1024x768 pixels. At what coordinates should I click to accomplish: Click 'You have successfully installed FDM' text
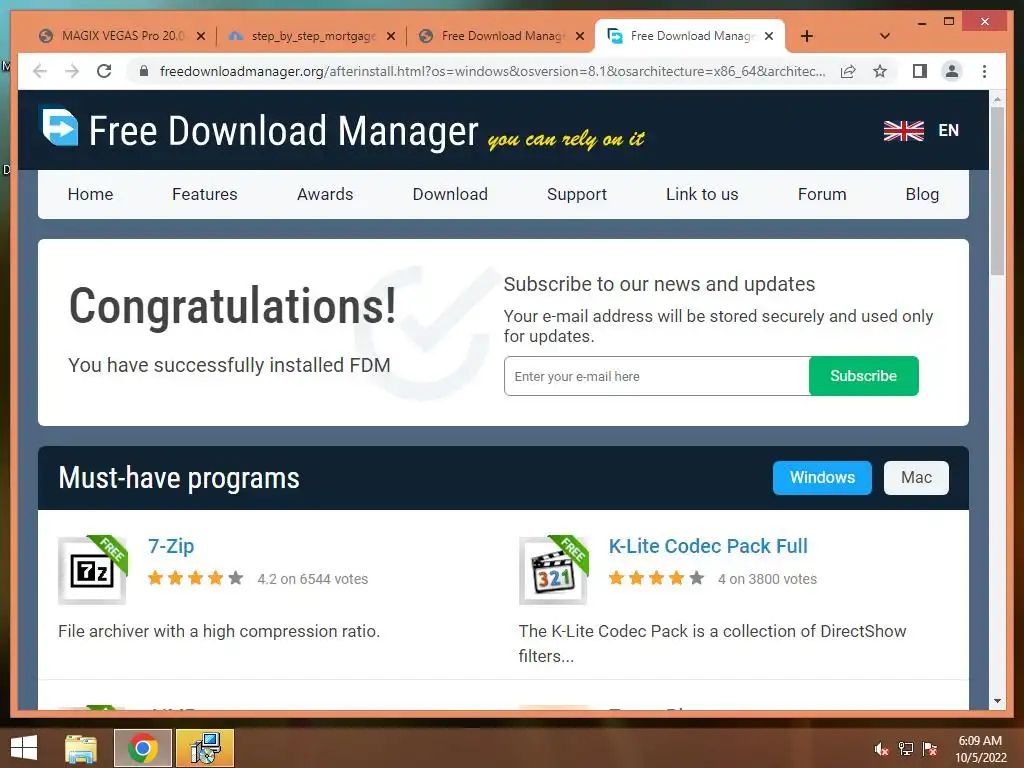[229, 365]
